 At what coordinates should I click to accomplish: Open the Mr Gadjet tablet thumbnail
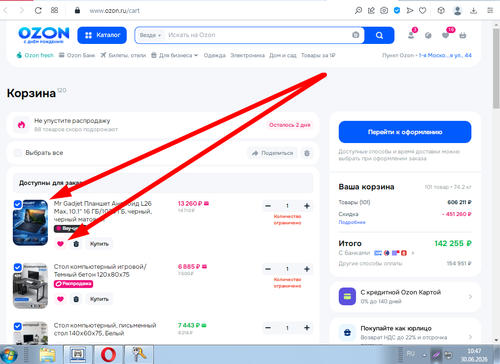pyautogui.click(x=30, y=223)
